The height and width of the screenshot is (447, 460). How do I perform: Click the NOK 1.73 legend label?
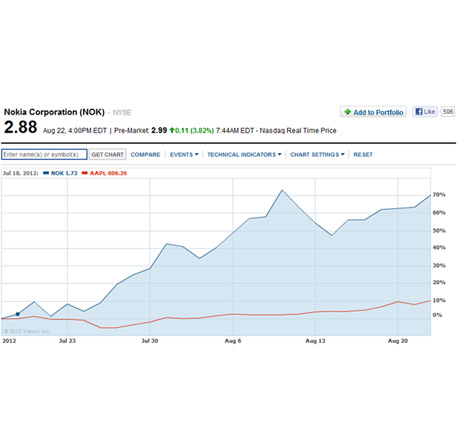pos(64,173)
